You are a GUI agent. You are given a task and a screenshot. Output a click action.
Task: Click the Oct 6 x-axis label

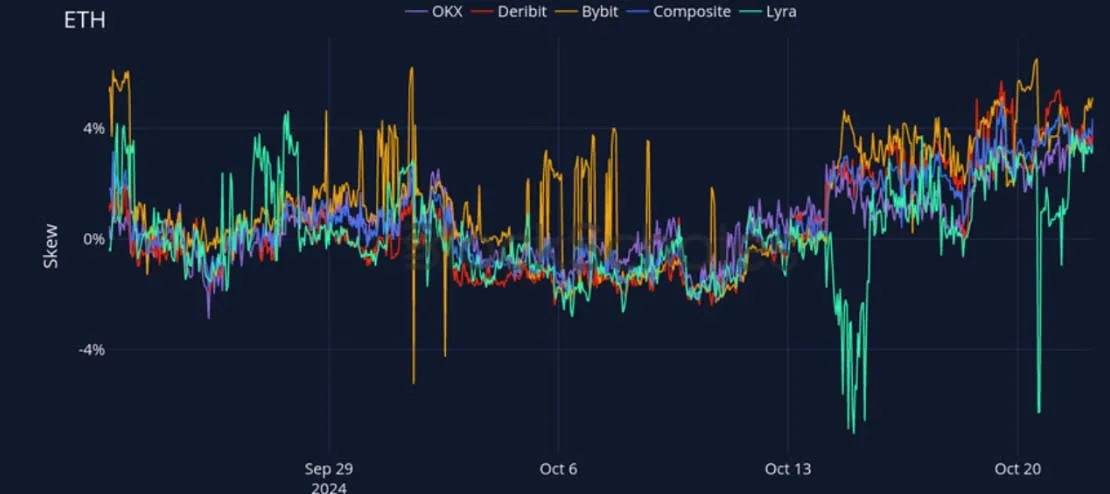point(559,469)
